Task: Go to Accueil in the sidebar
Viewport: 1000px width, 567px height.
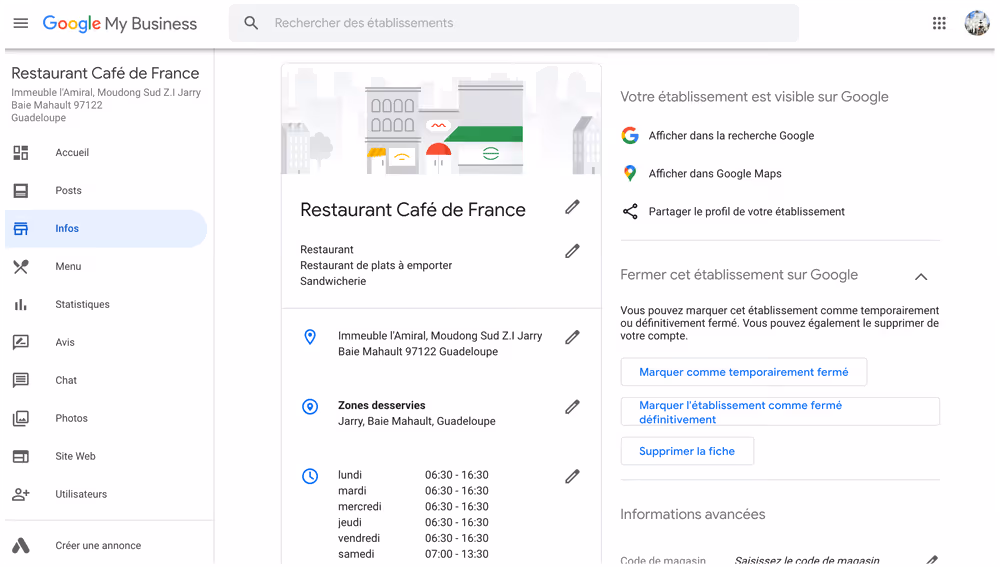Action: [x=106, y=152]
